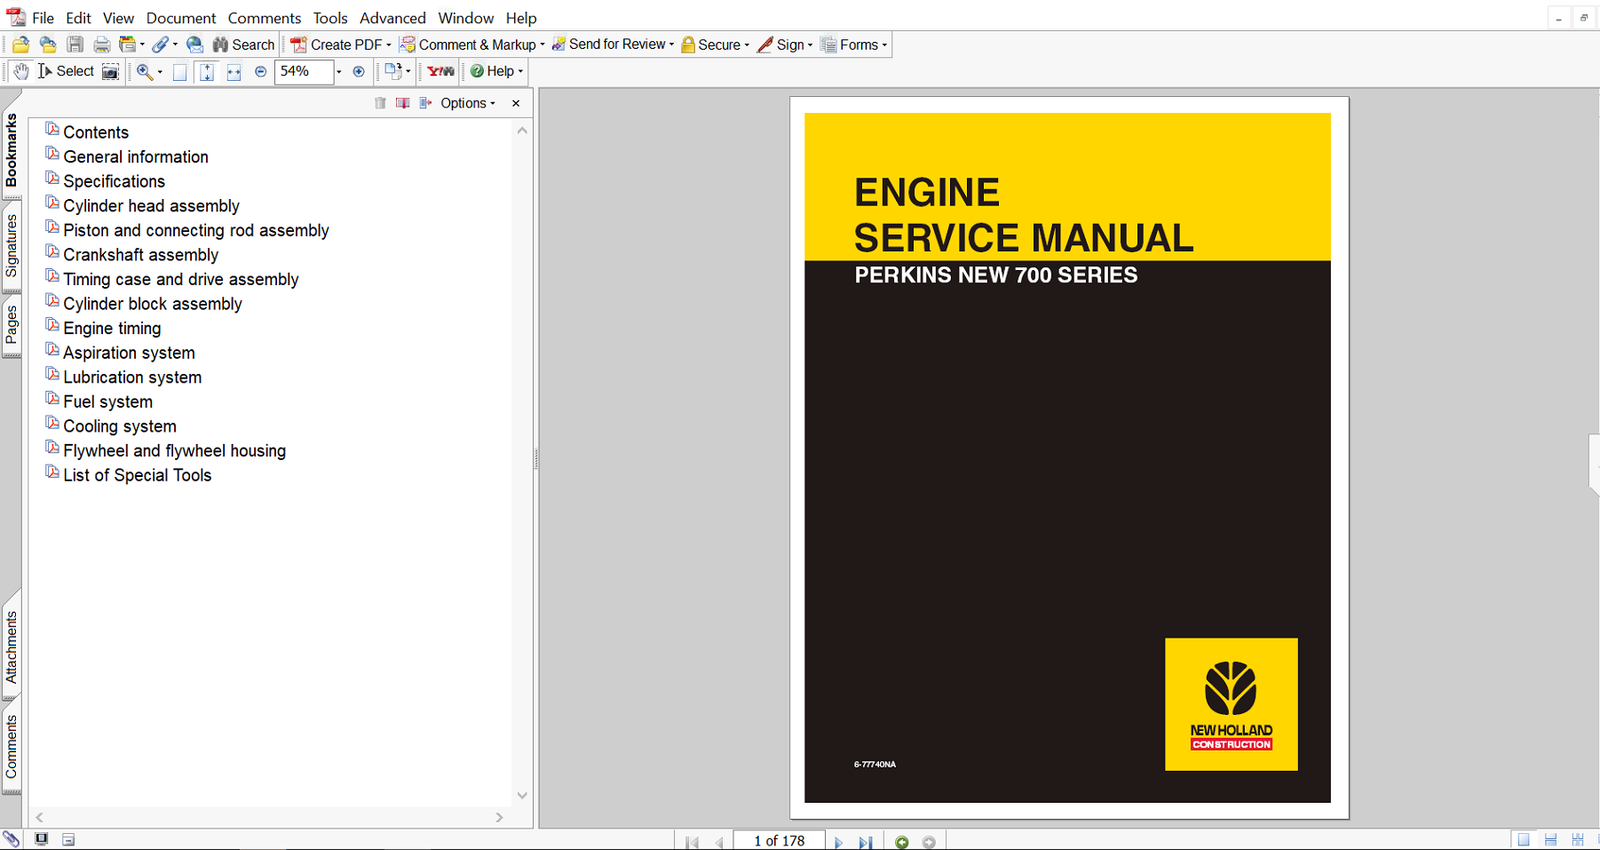Image resolution: width=1600 pixels, height=850 pixels.
Task: Open the Advanced menu
Action: coord(392,18)
